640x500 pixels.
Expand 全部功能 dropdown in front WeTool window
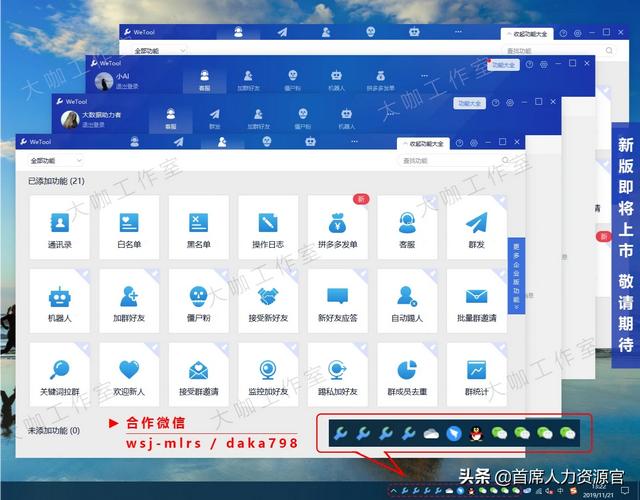(56, 161)
